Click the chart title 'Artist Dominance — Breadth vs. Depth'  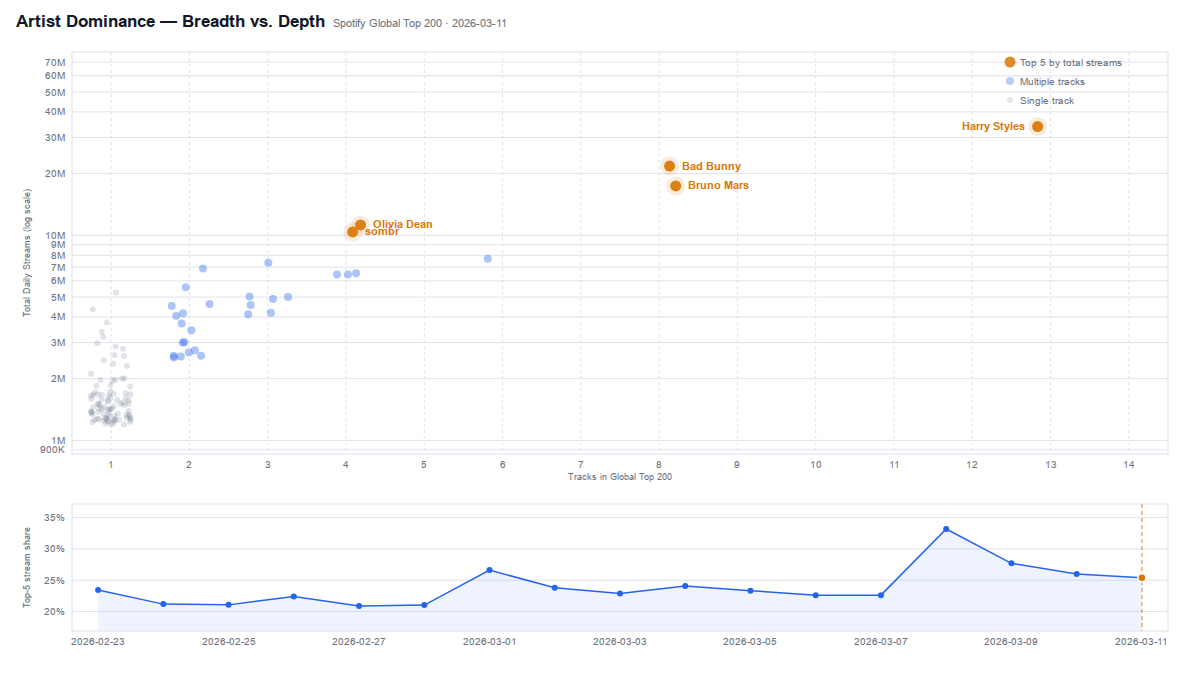[170, 21]
